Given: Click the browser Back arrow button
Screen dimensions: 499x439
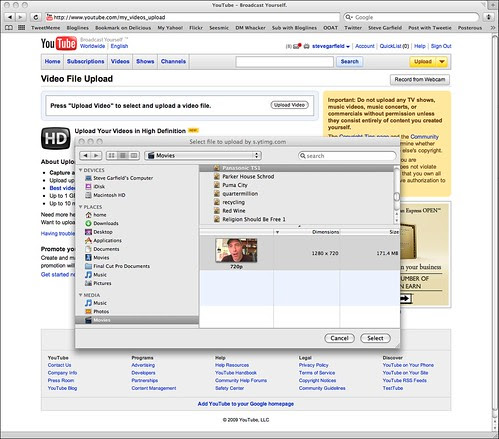Looking at the screenshot, I should pos(10,17).
